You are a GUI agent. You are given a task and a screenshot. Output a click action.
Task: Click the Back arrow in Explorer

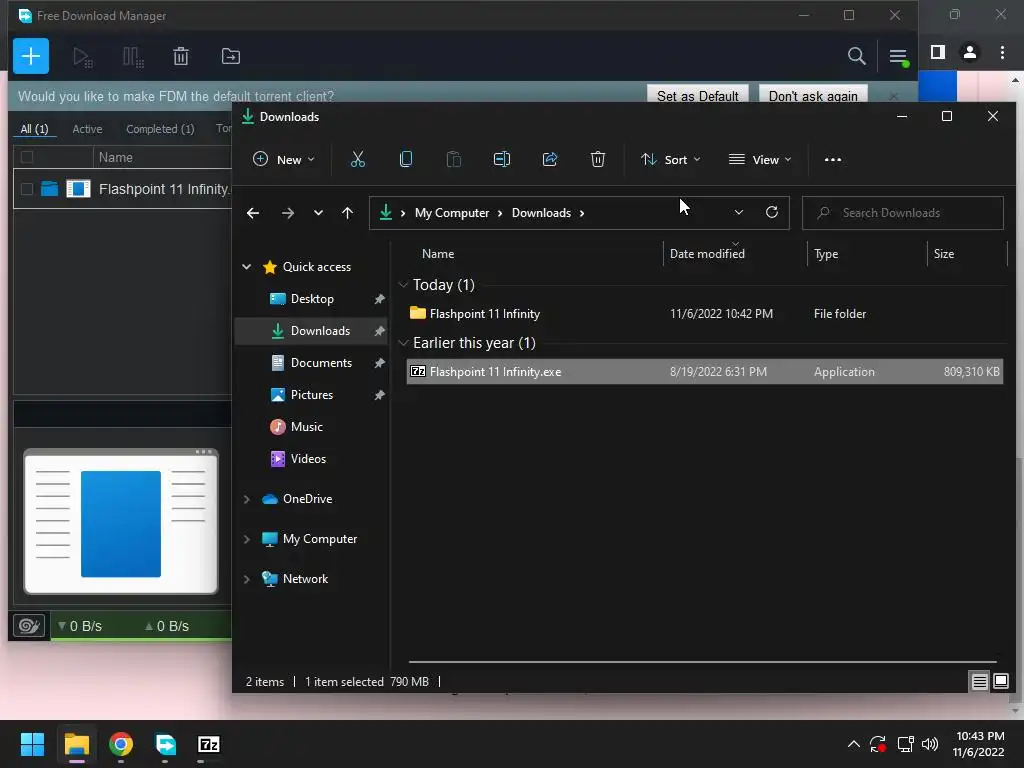253,213
